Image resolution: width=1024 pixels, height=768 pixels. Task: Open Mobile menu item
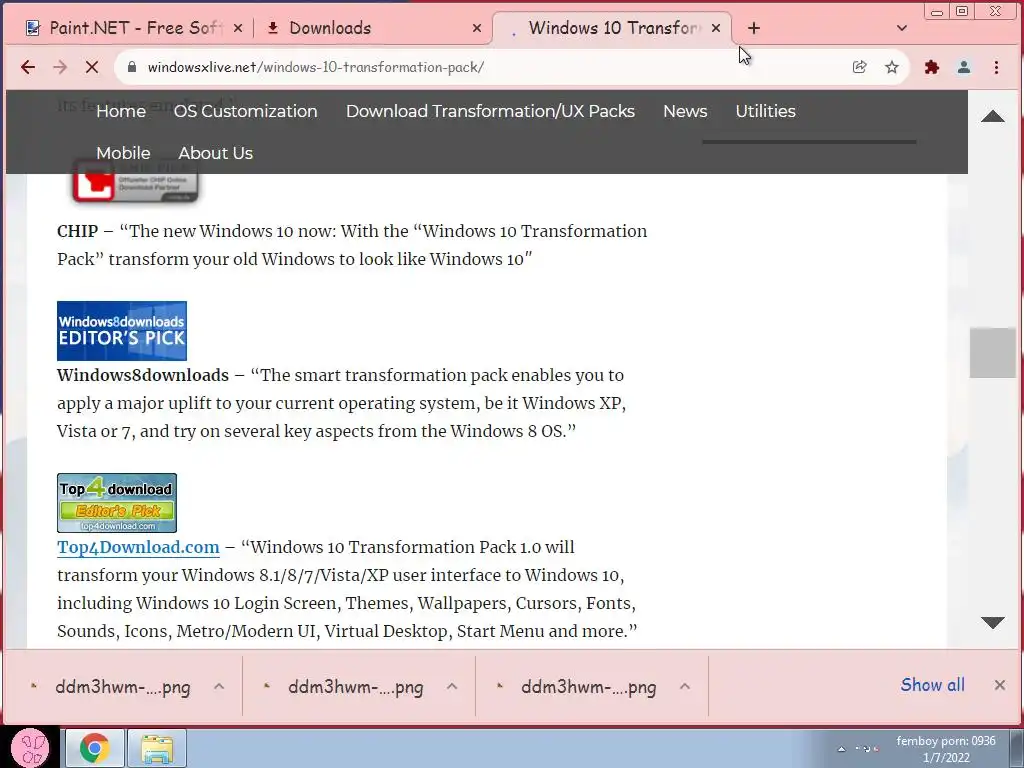[x=123, y=153]
